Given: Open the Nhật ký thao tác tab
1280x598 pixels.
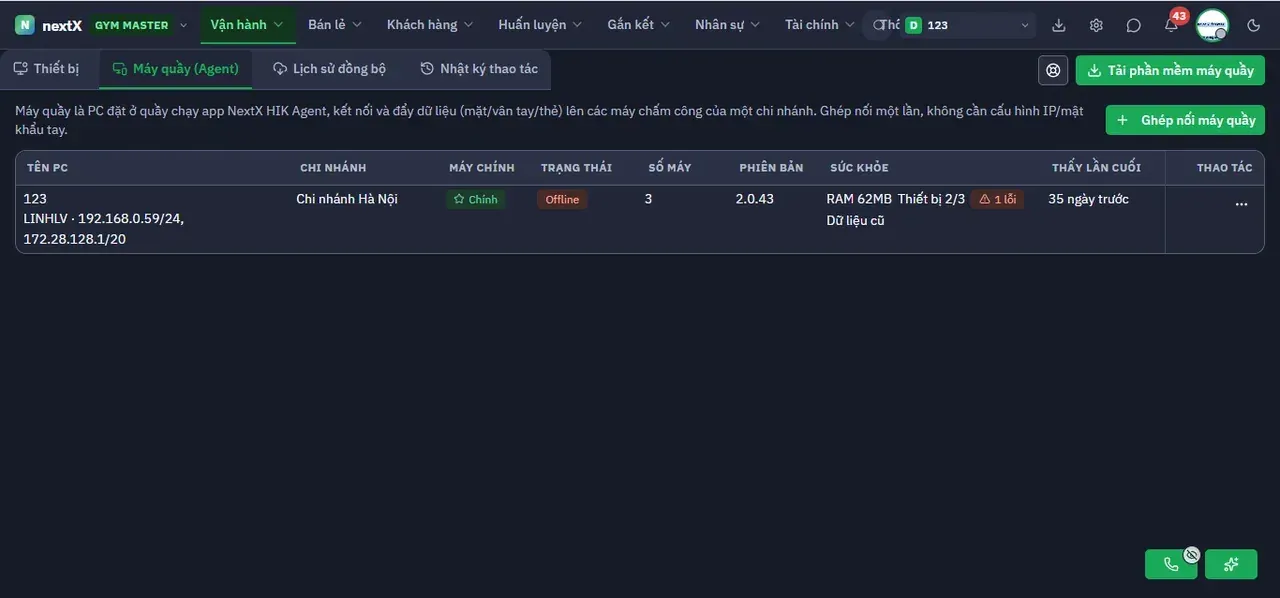Looking at the screenshot, I should click(x=480, y=69).
